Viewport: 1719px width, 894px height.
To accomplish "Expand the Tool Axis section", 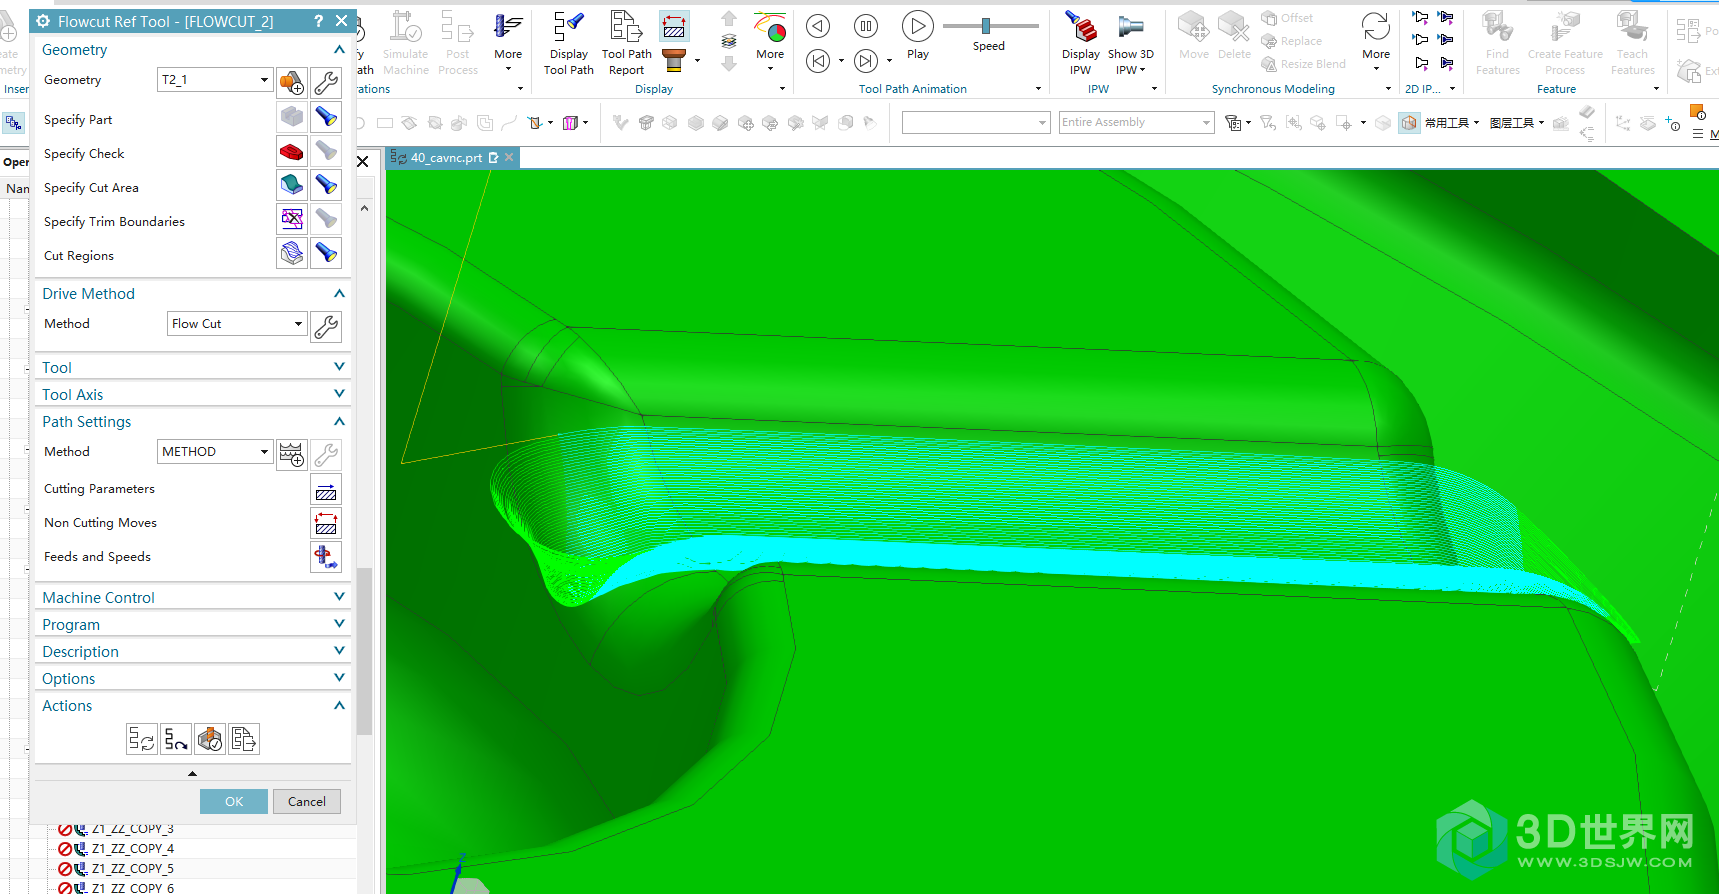I will pos(339,394).
